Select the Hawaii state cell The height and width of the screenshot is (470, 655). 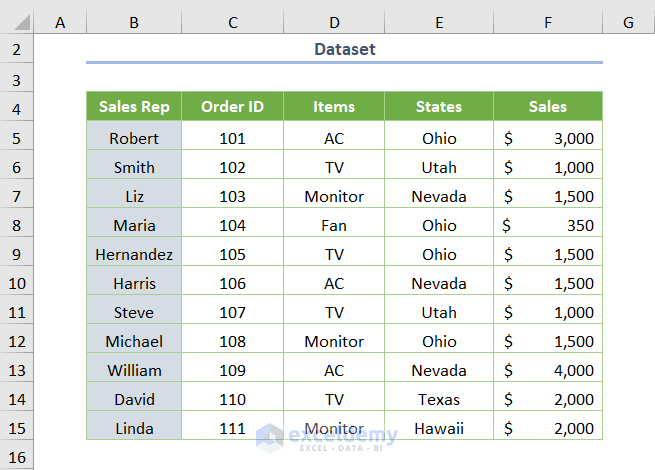click(x=439, y=429)
